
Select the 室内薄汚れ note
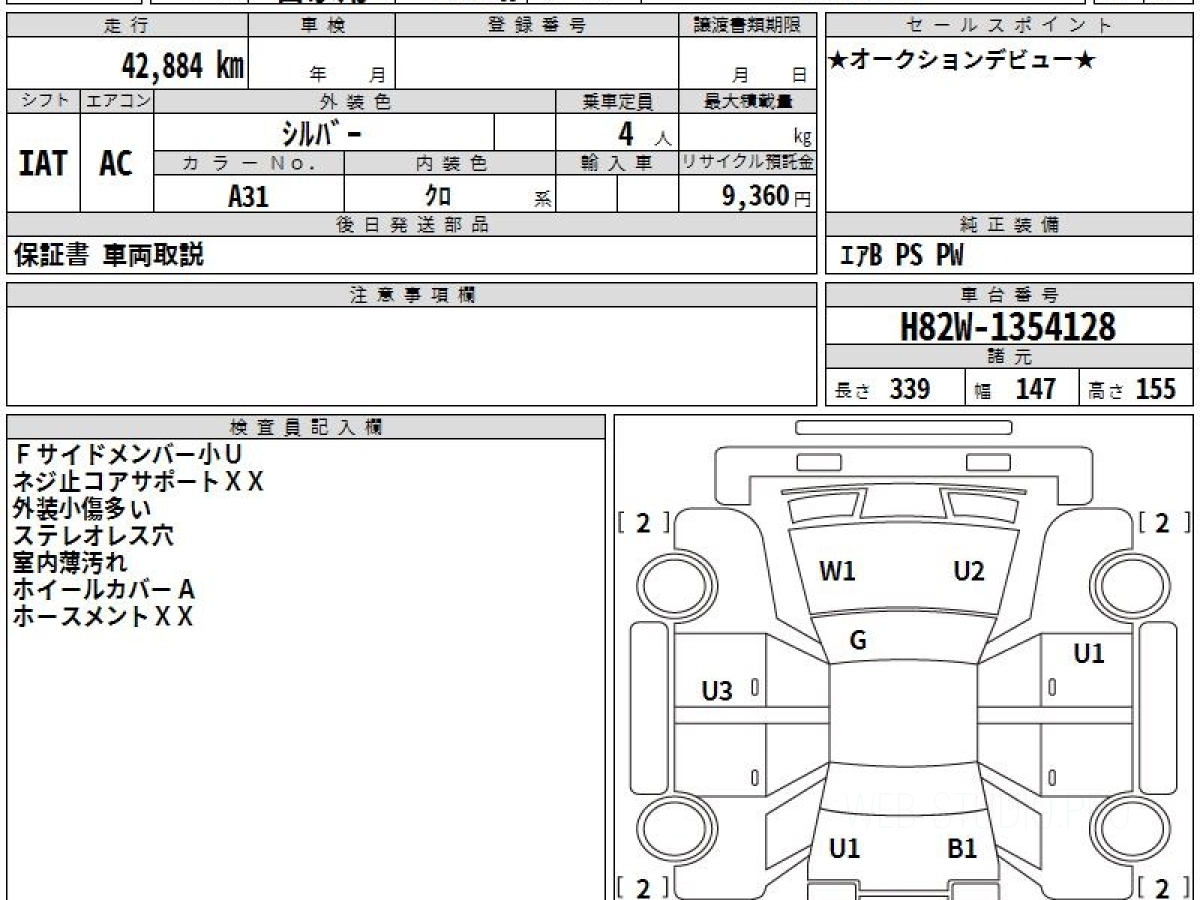[71, 563]
